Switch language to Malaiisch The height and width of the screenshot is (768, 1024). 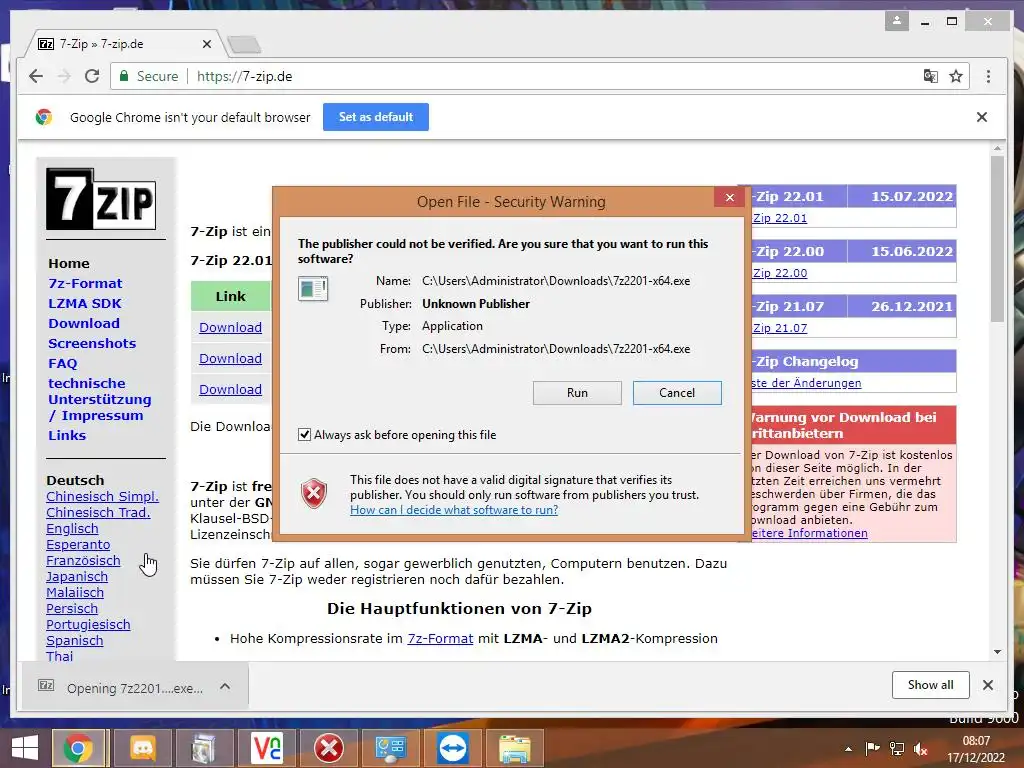74,592
